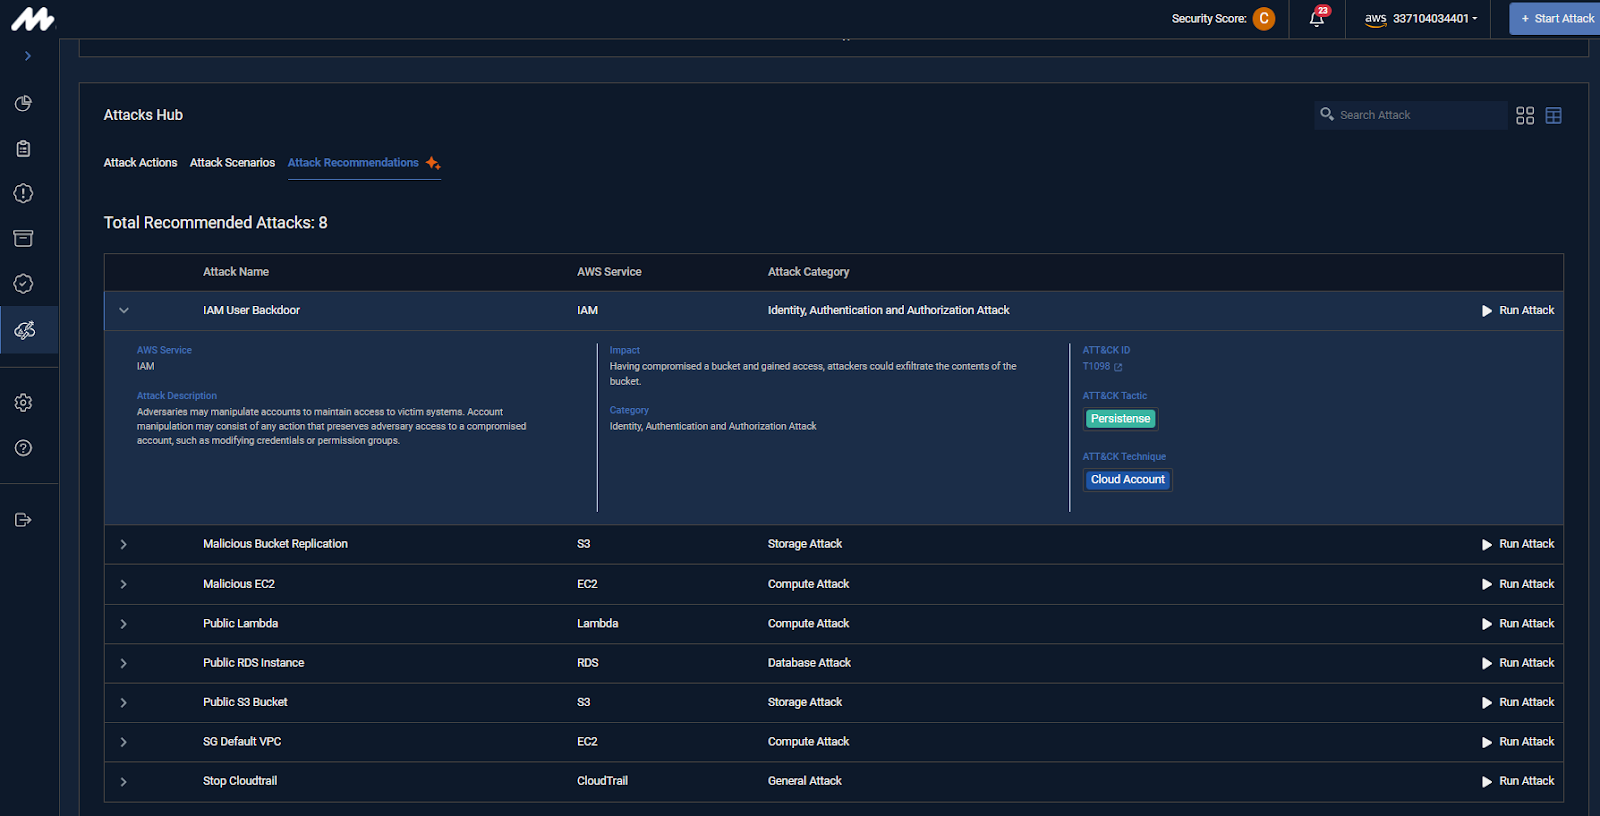Viewport: 1600px width, 816px height.
Task: Click the RDS service cell
Action: click(x=588, y=663)
